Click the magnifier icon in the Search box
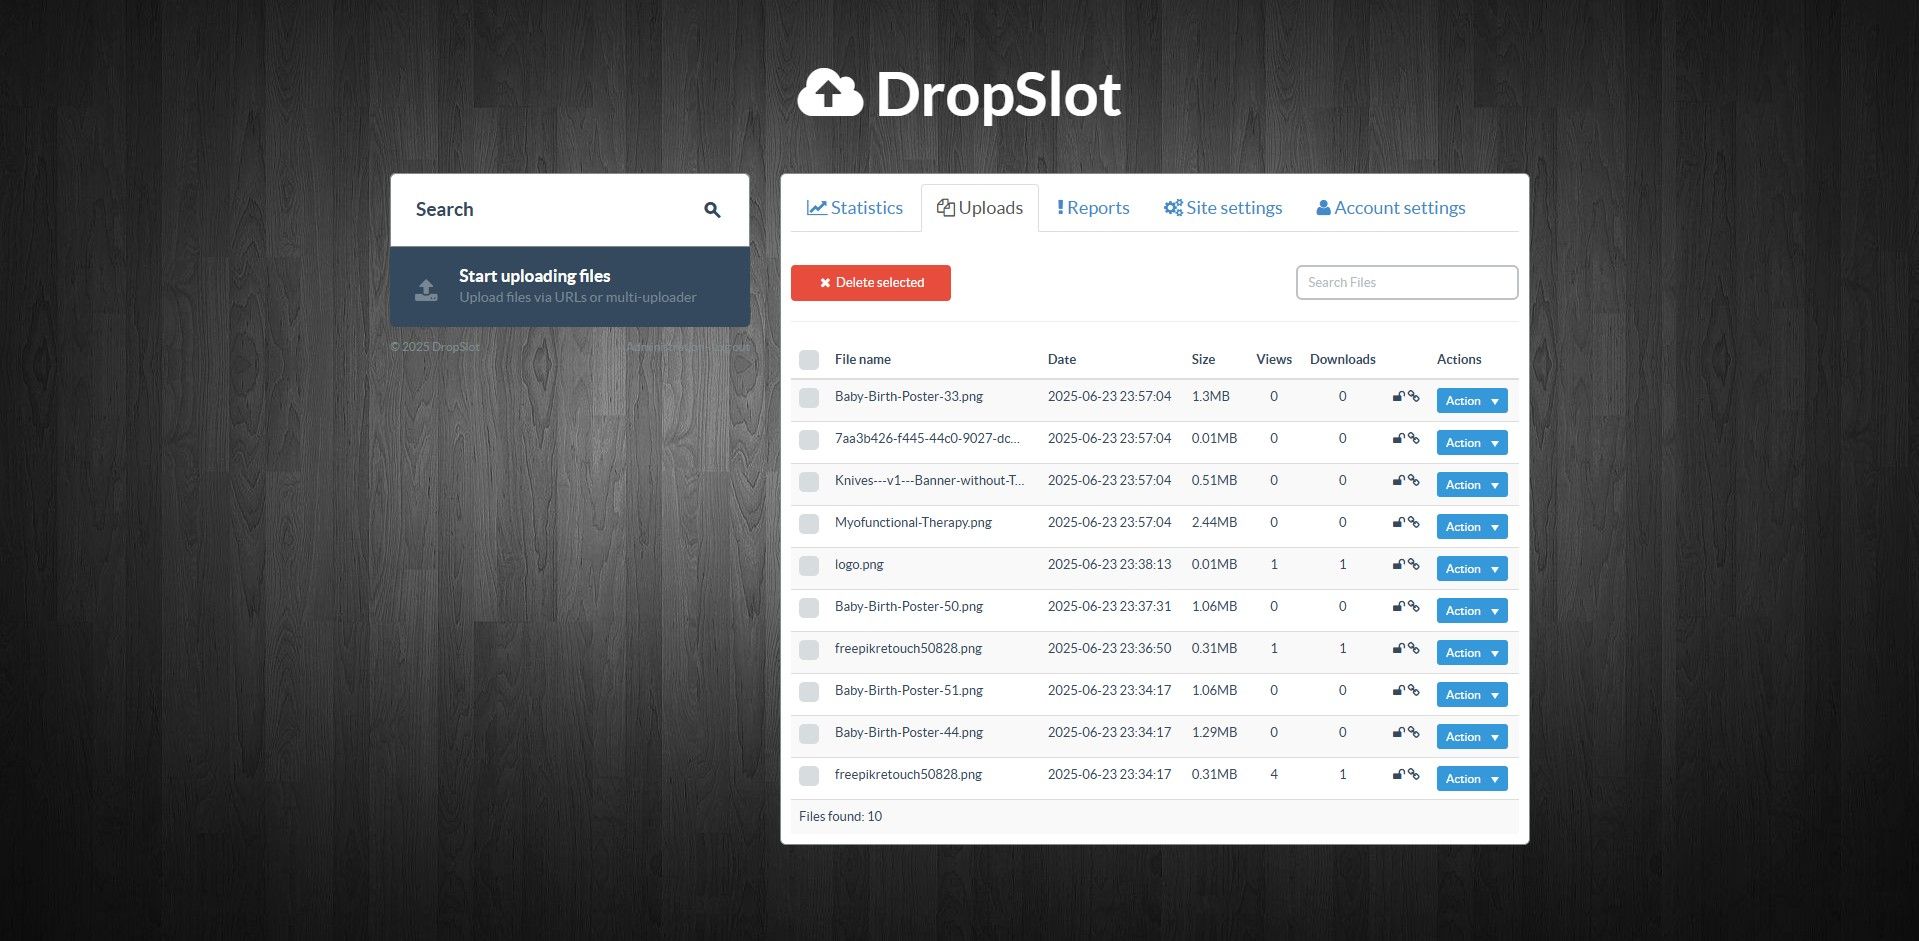This screenshot has height=941, width=1919. [x=712, y=210]
